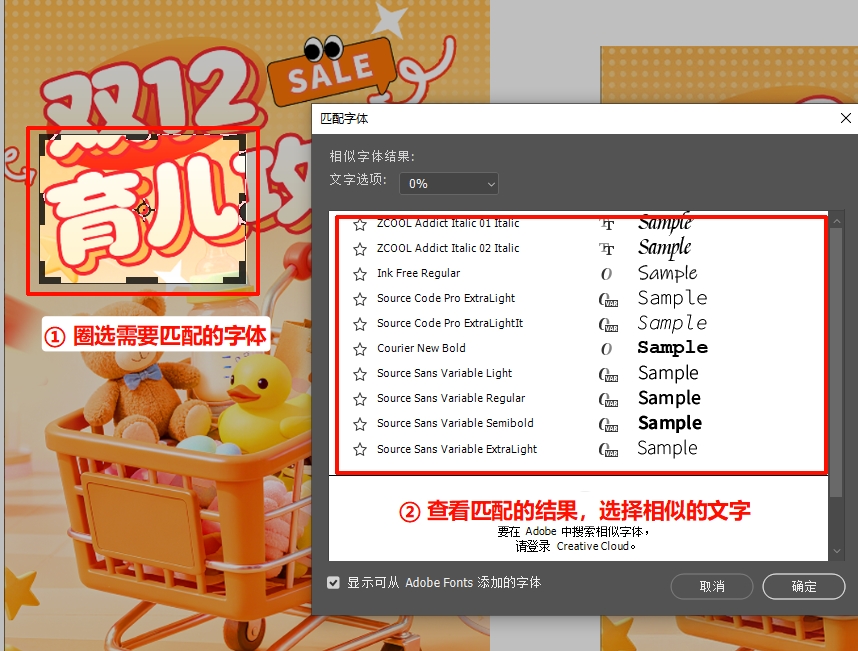Screen dimensions: 858x651
Task: Open the 文字选项 percentage dropdown
Action: click(448, 183)
